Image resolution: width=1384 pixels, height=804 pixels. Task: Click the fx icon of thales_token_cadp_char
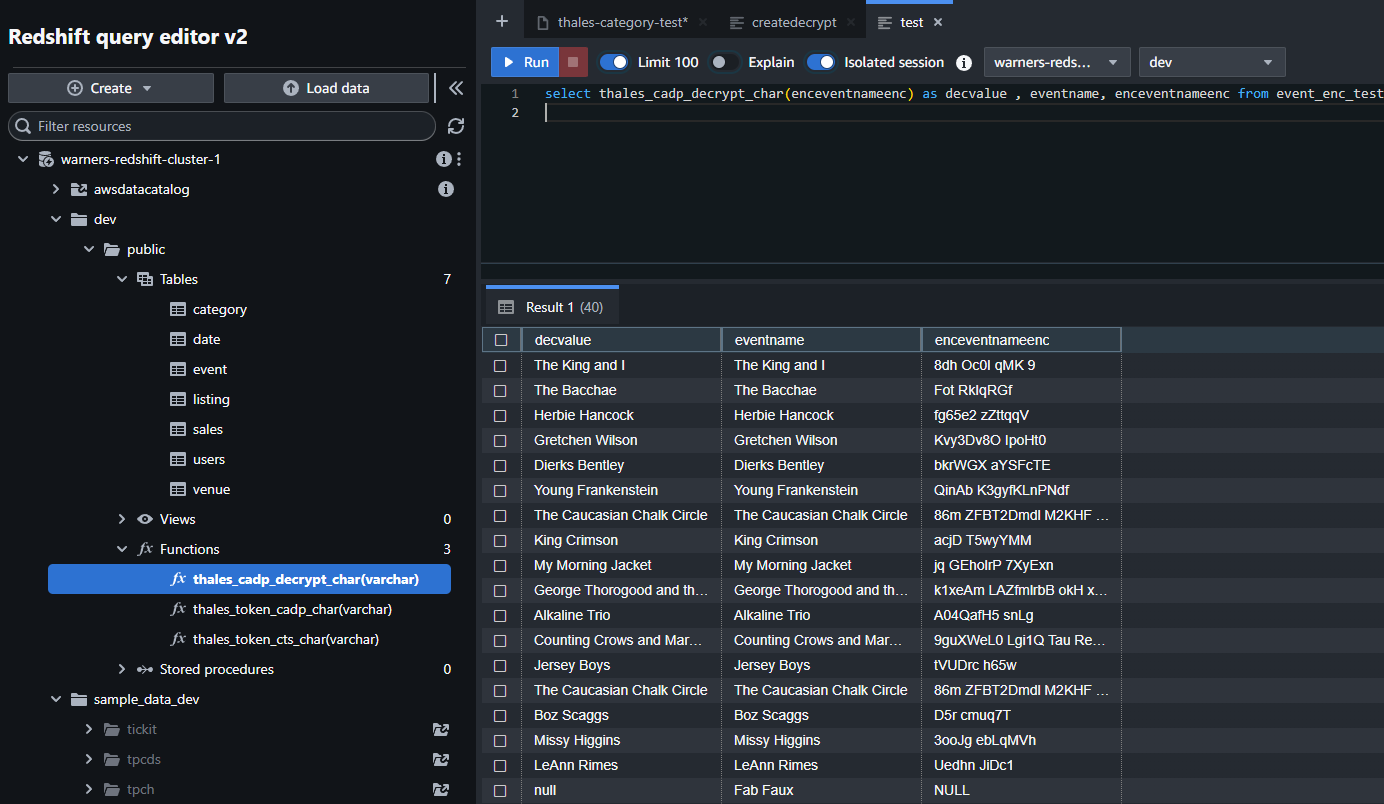(178, 609)
